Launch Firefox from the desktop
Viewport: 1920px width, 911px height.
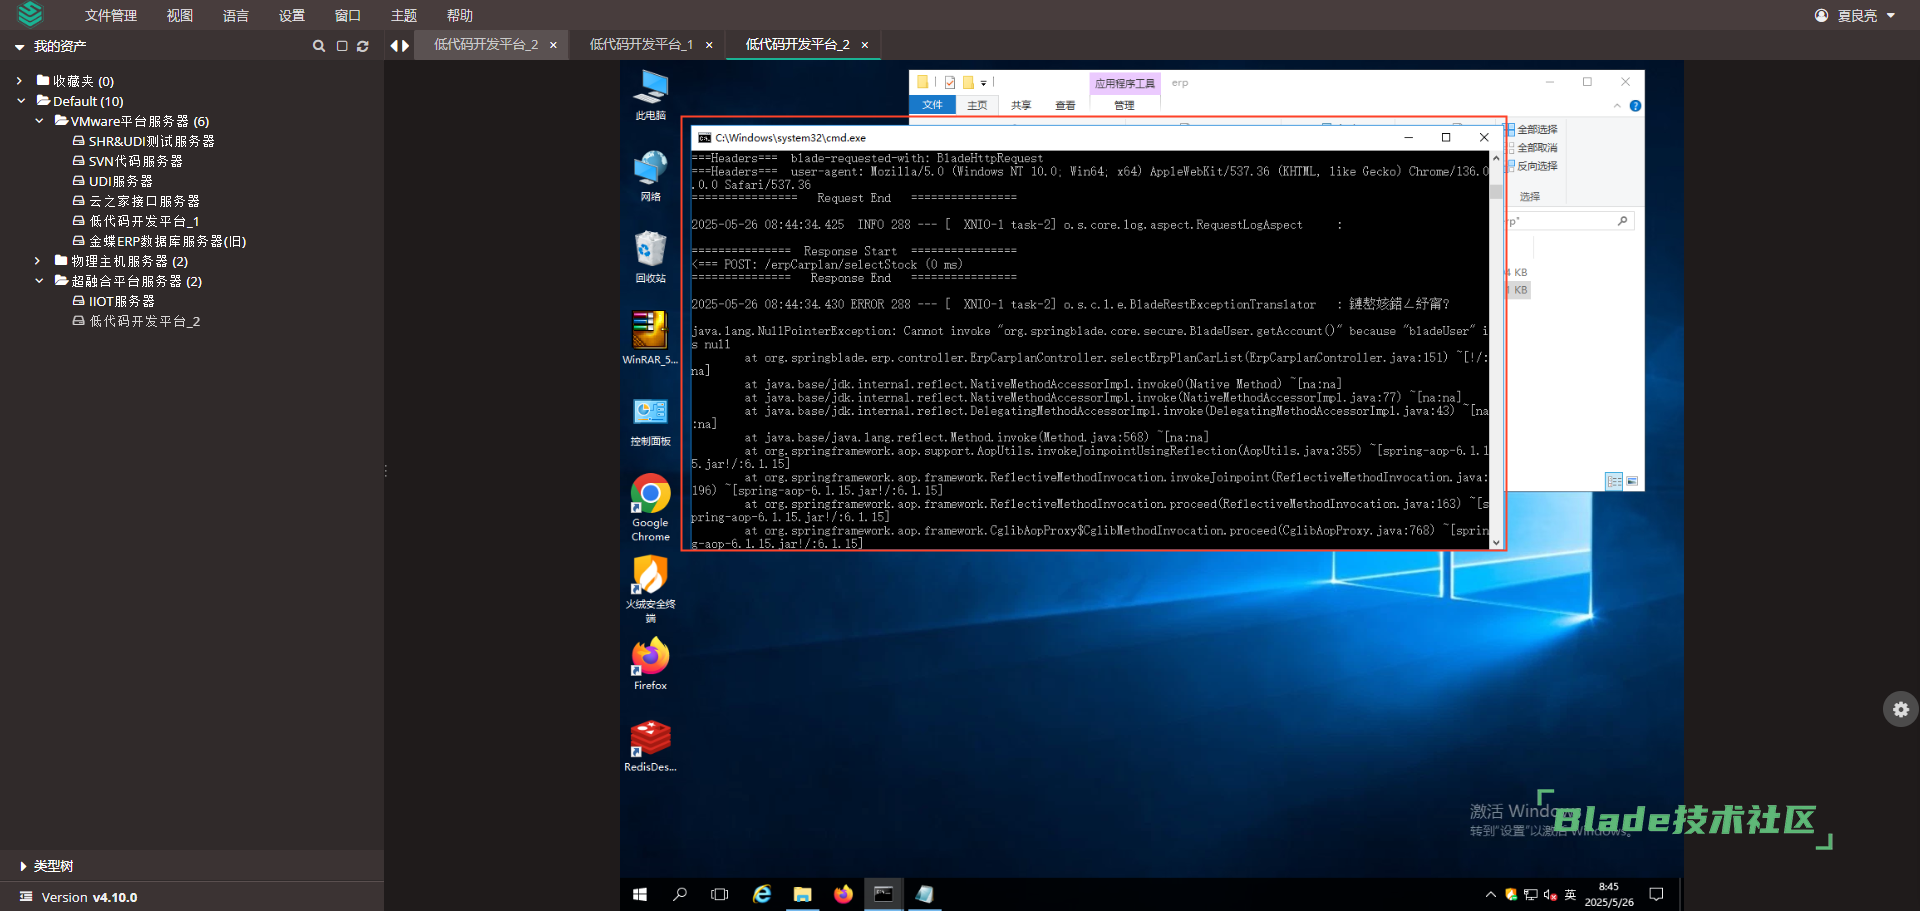coord(650,664)
